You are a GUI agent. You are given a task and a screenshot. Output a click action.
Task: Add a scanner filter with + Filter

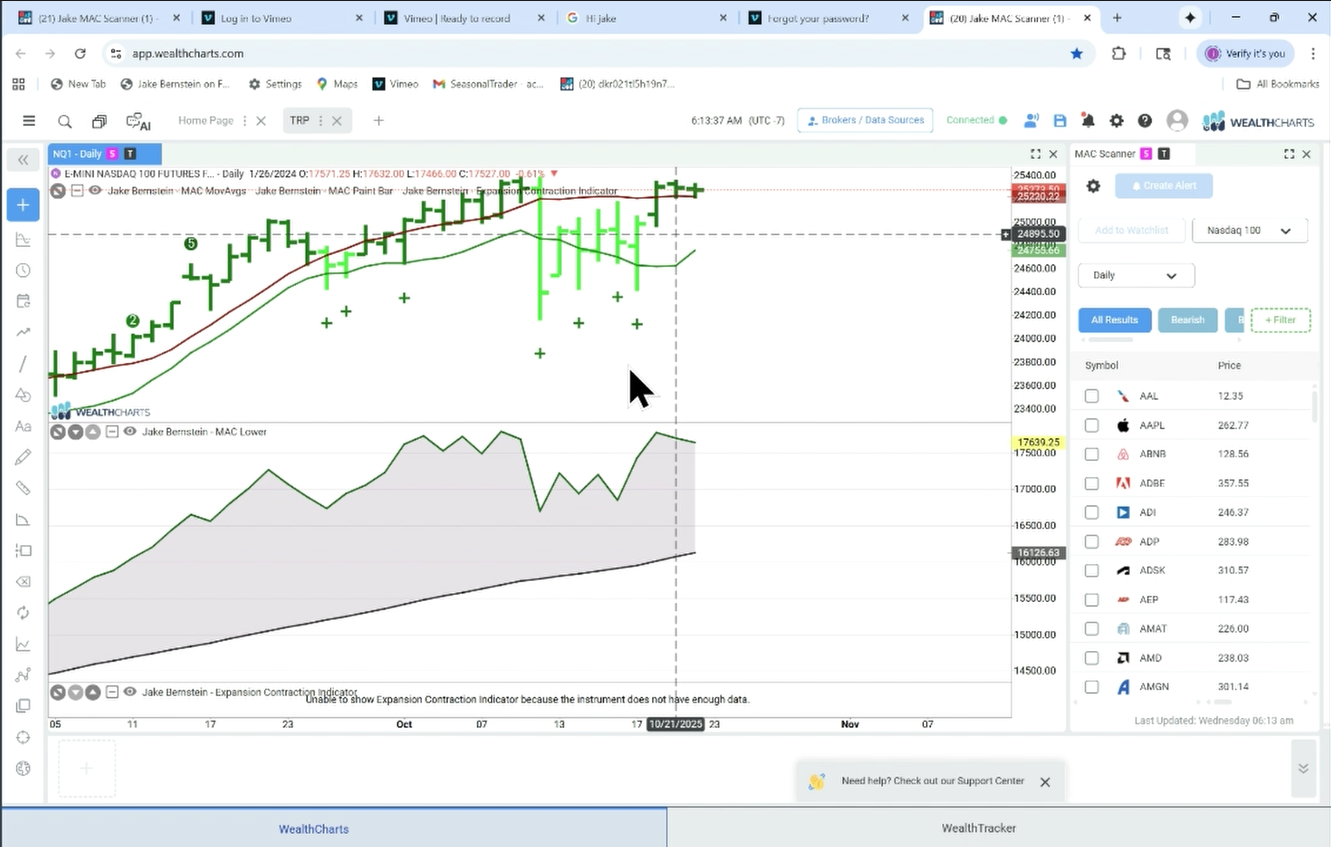1280,320
